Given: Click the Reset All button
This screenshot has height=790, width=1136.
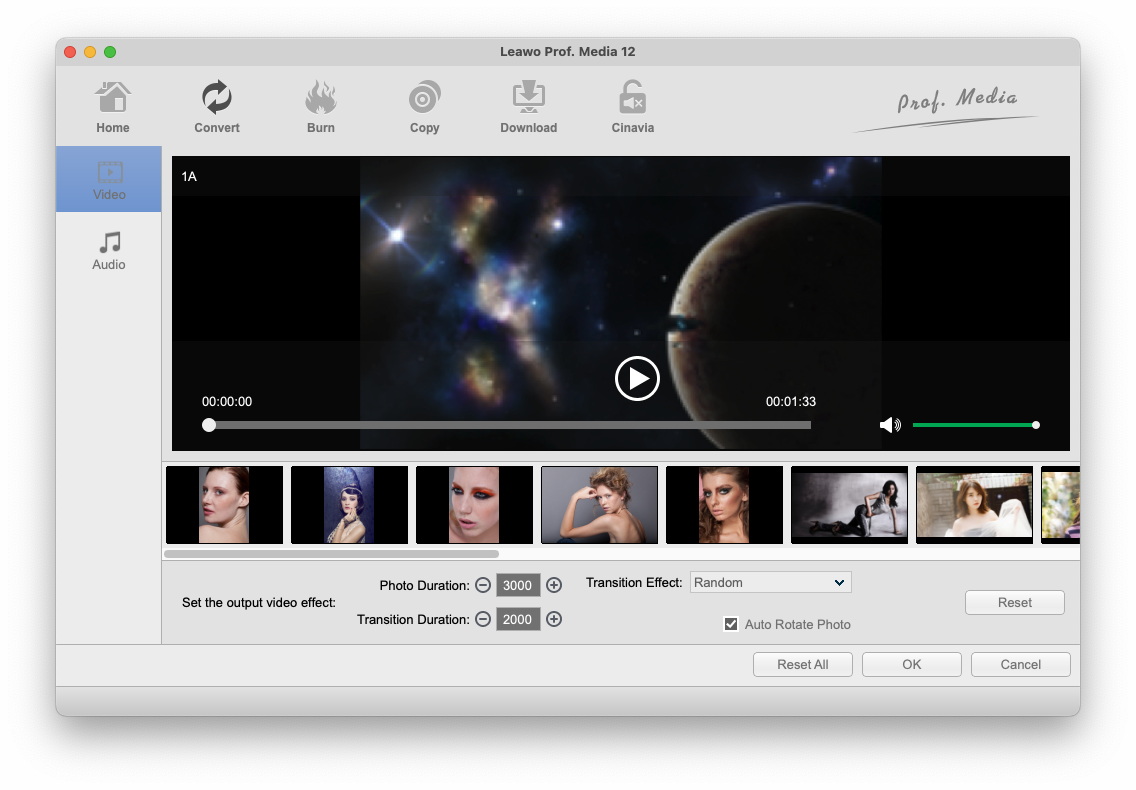Looking at the screenshot, I should tap(803, 664).
